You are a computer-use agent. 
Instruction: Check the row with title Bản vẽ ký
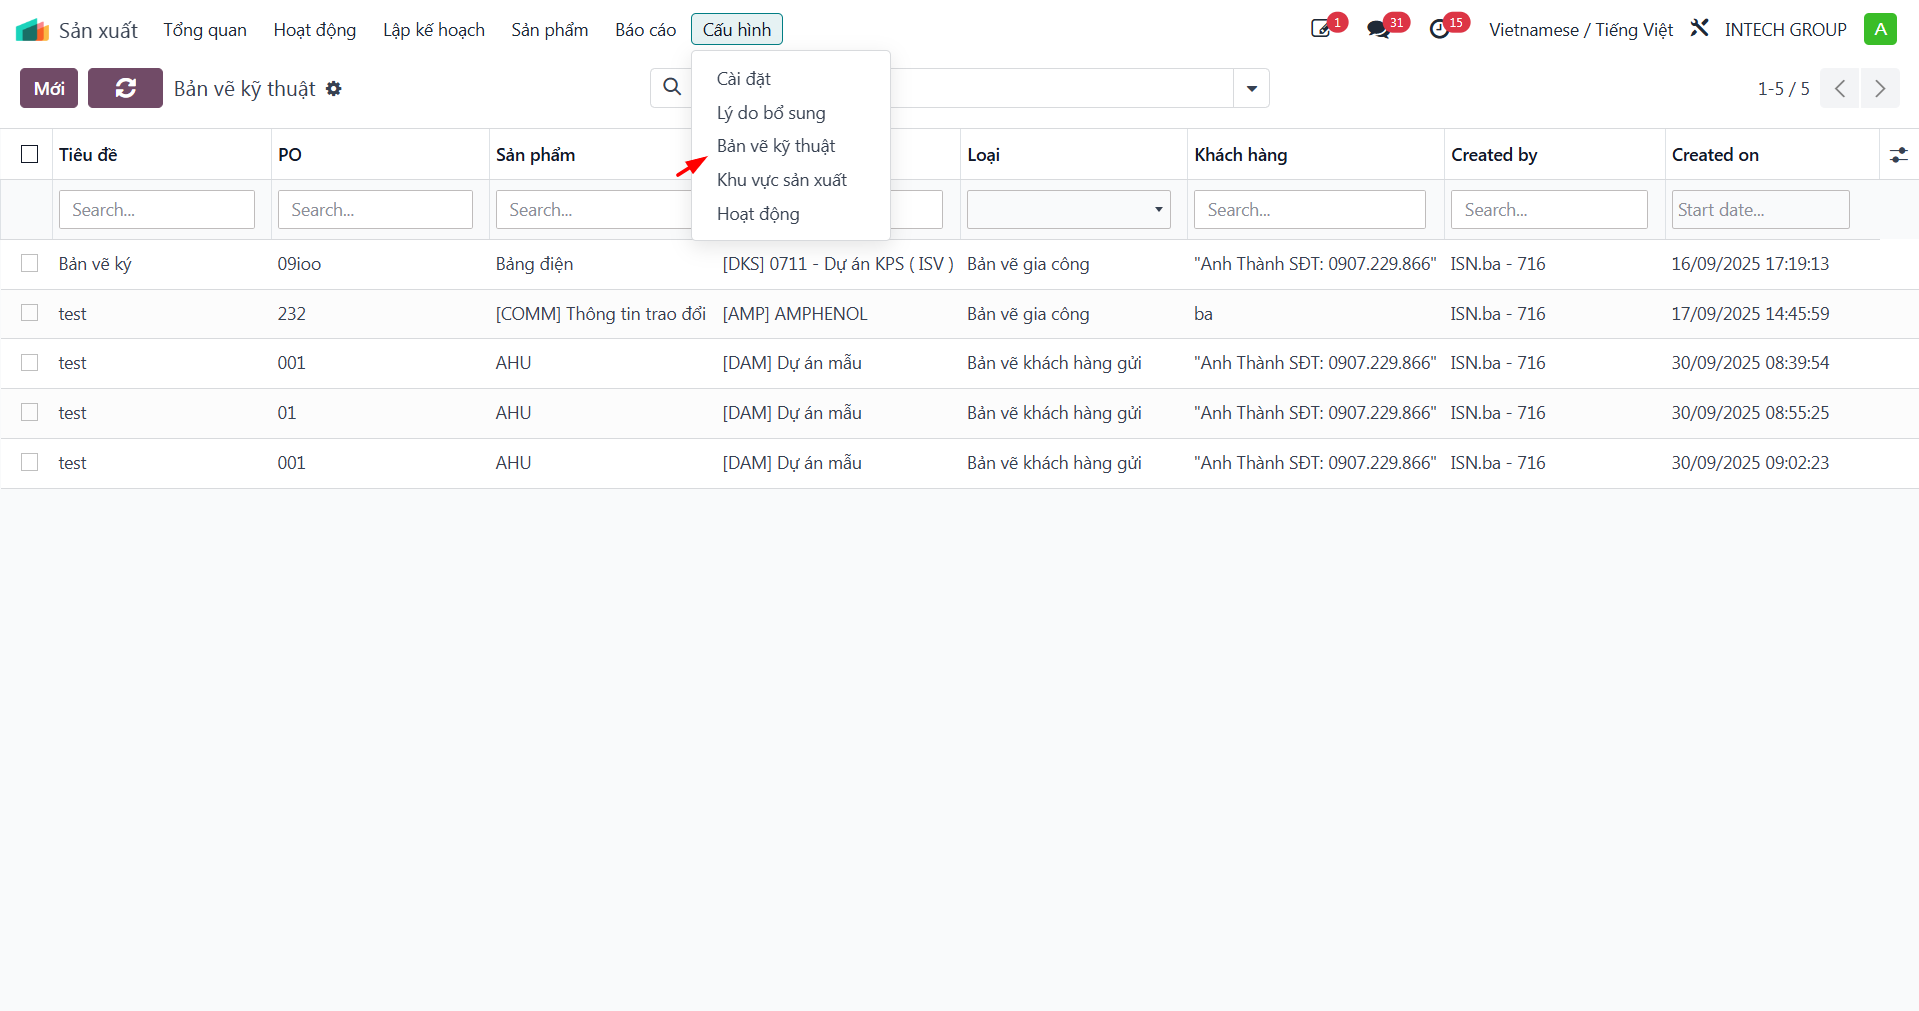(x=30, y=263)
